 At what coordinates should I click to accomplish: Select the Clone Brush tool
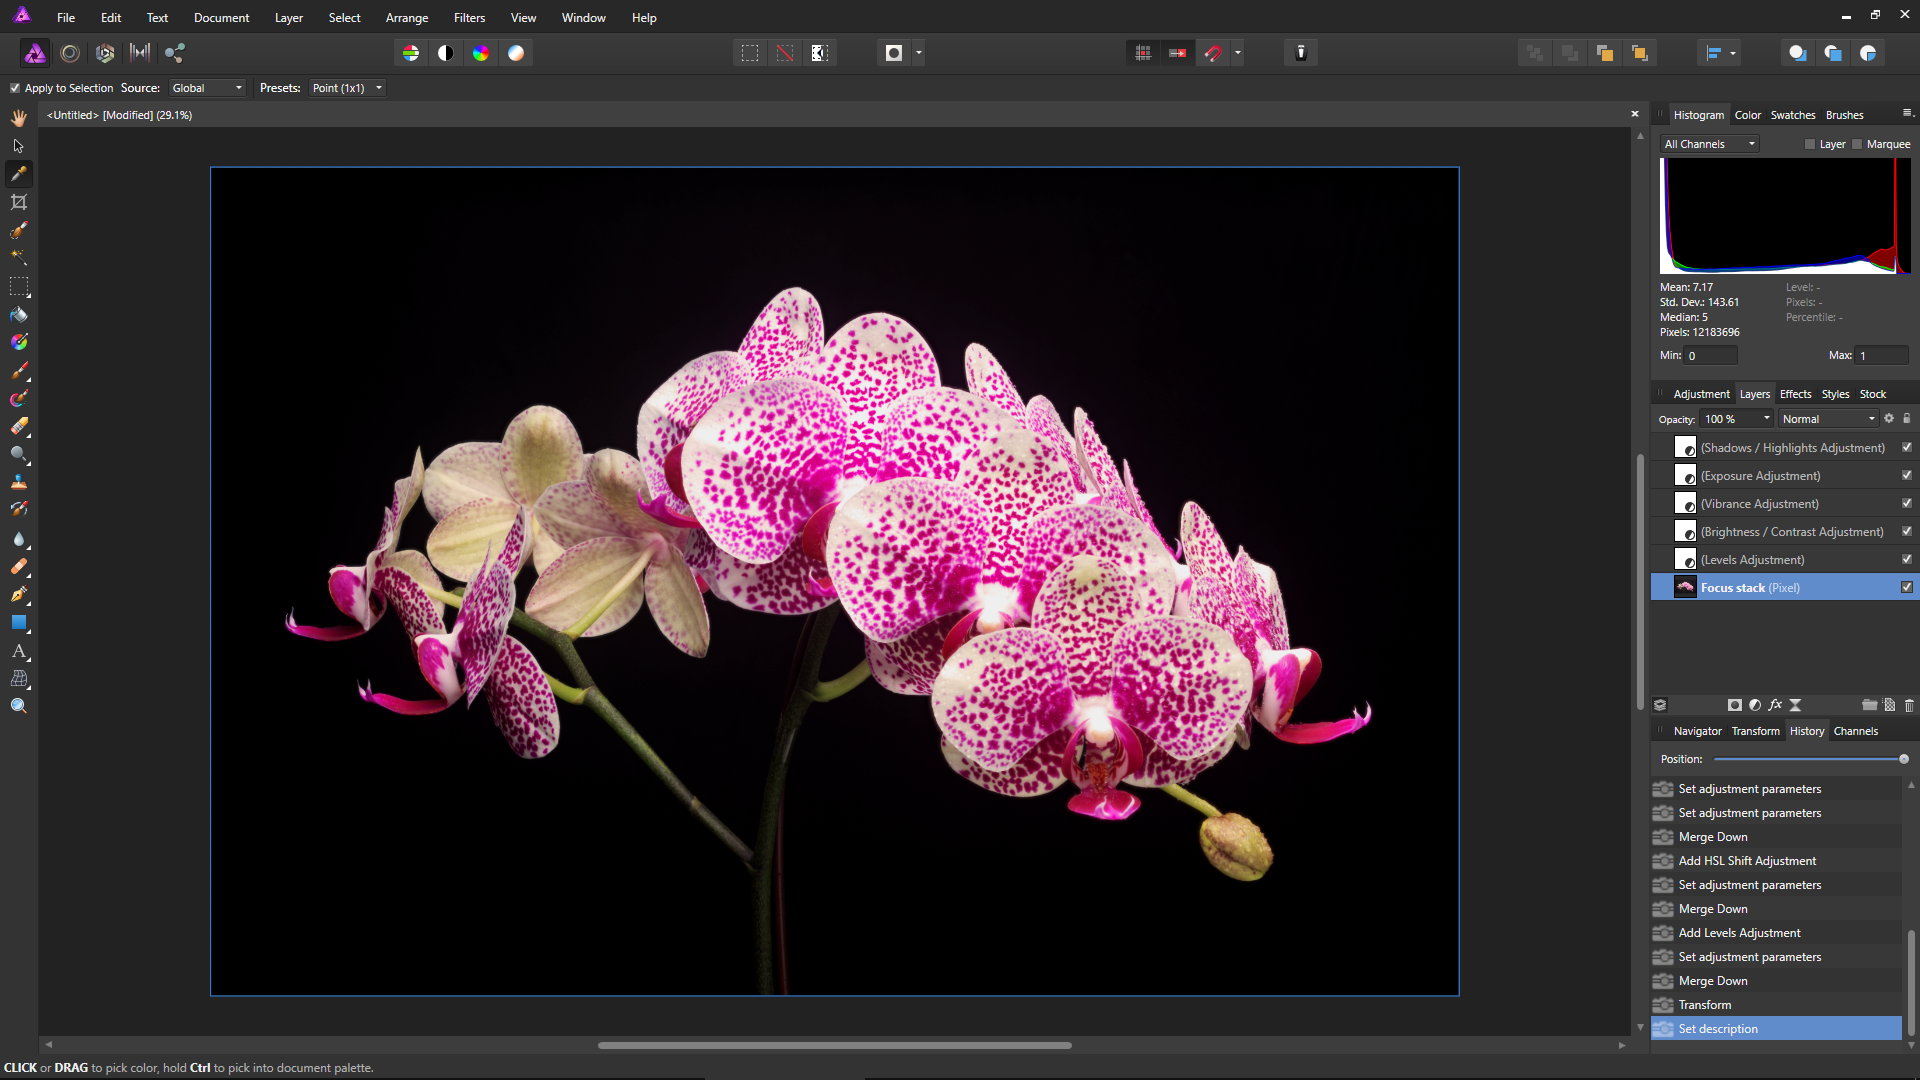pyautogui.click(x=19, y=482)
